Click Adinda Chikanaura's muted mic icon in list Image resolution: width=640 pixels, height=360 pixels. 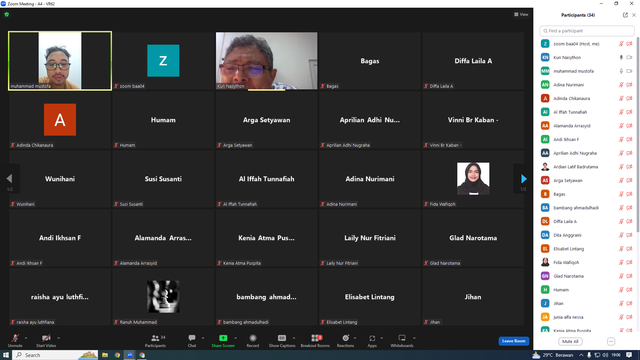click(x=621, y=98)
